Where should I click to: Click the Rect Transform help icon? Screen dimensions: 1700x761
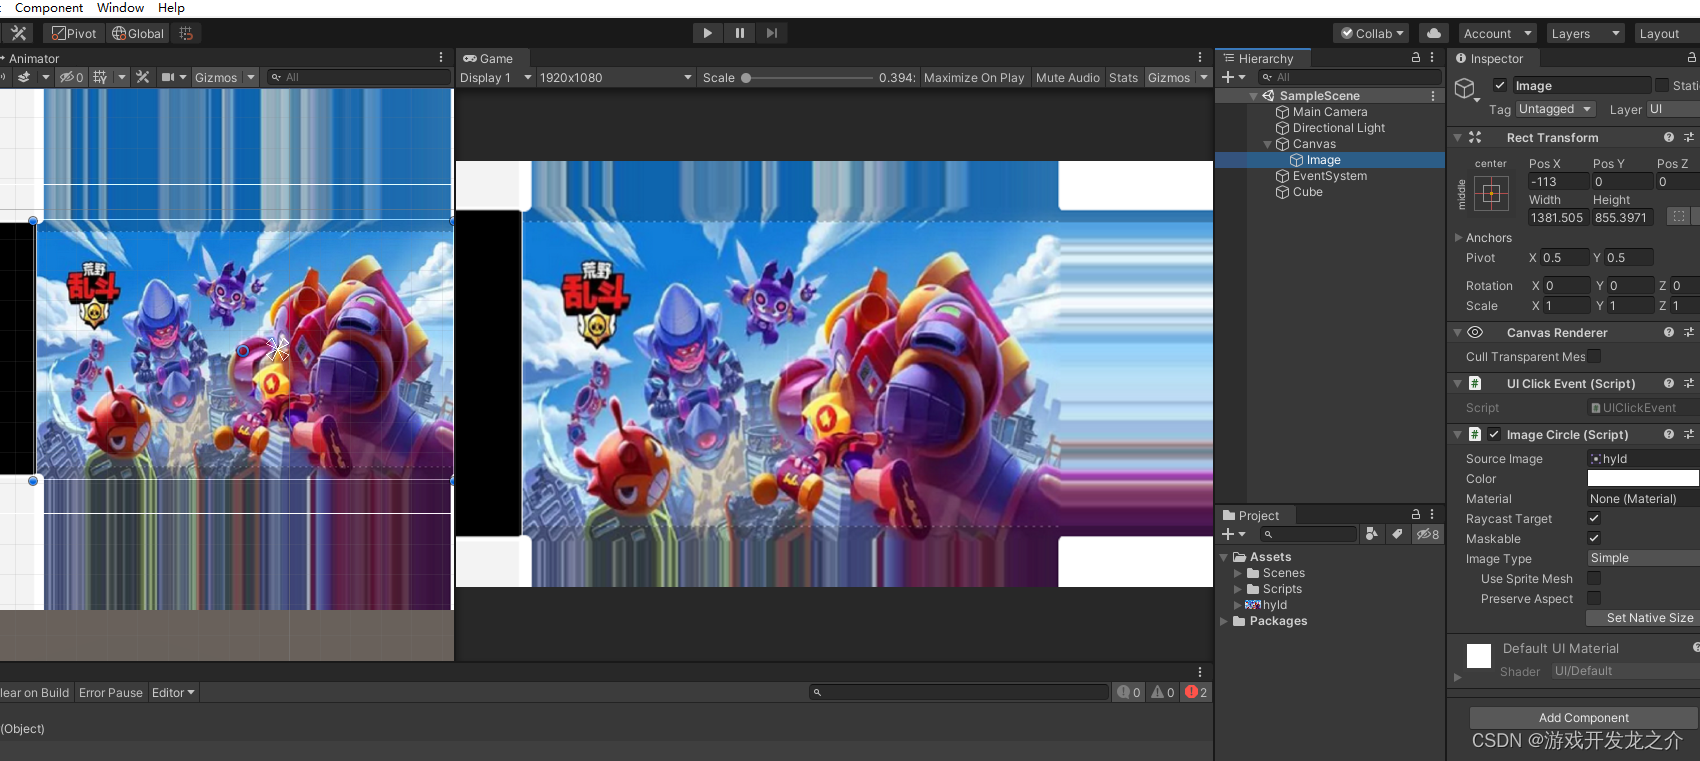tap(1668, 137)
